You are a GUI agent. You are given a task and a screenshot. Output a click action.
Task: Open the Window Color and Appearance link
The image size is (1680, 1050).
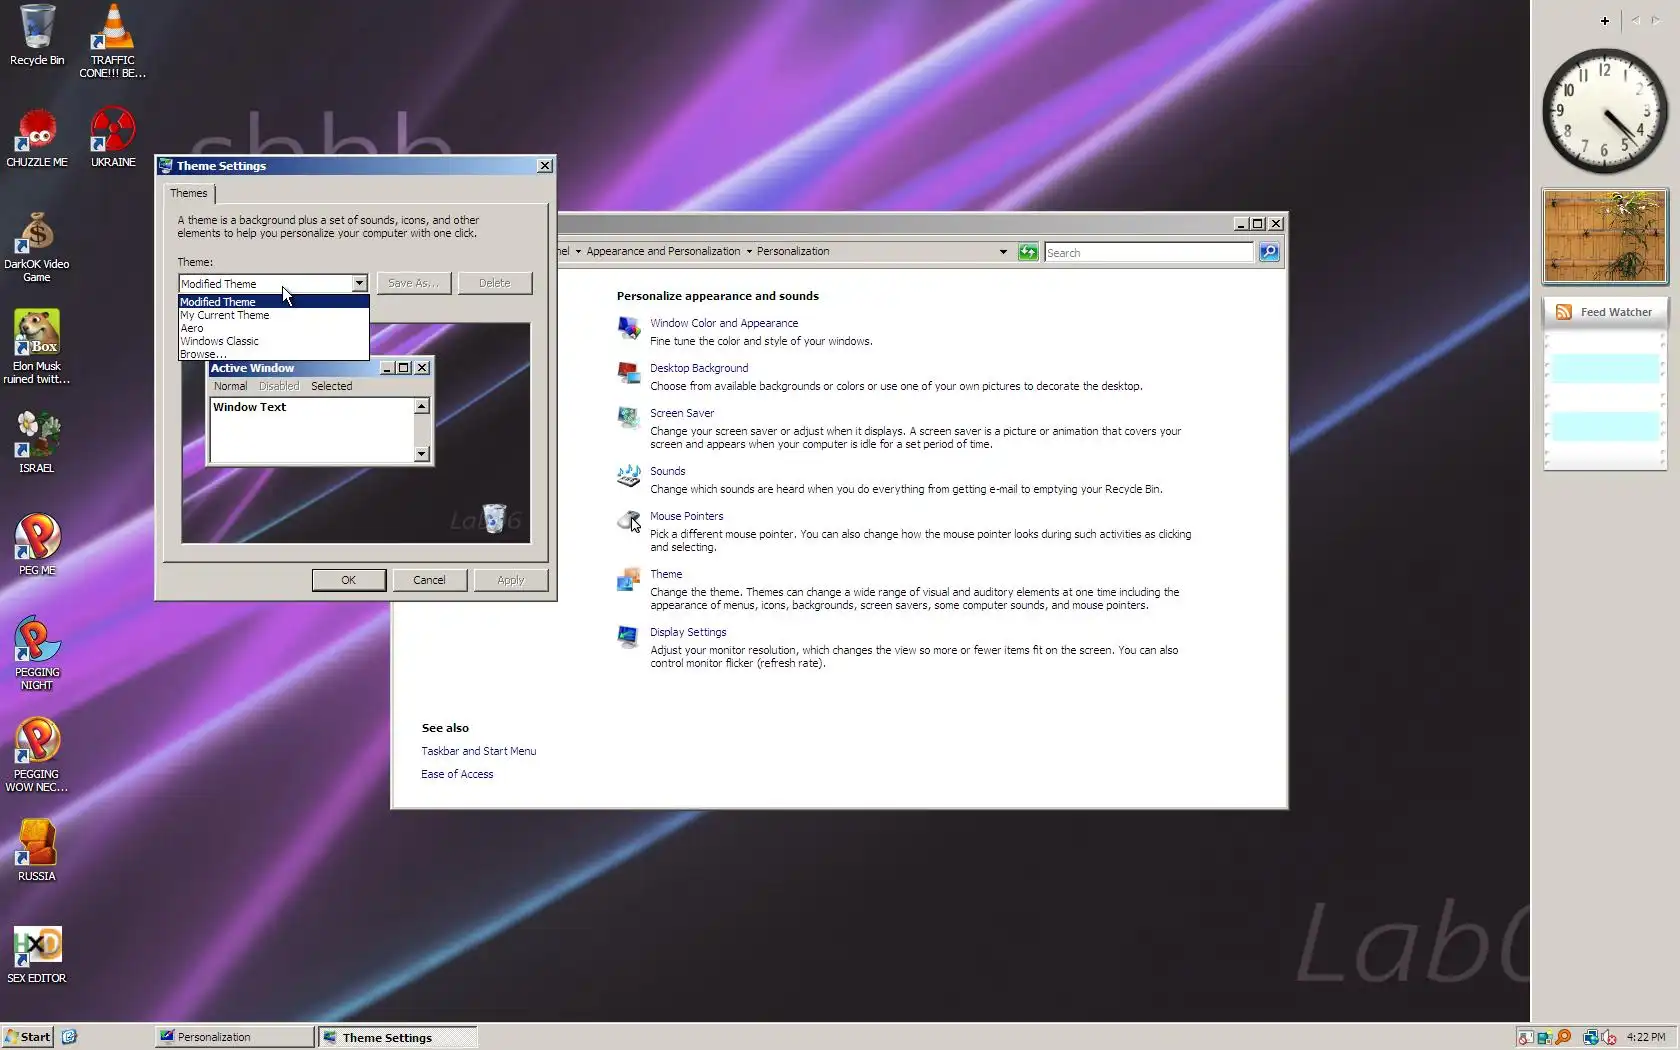(724, 323)
